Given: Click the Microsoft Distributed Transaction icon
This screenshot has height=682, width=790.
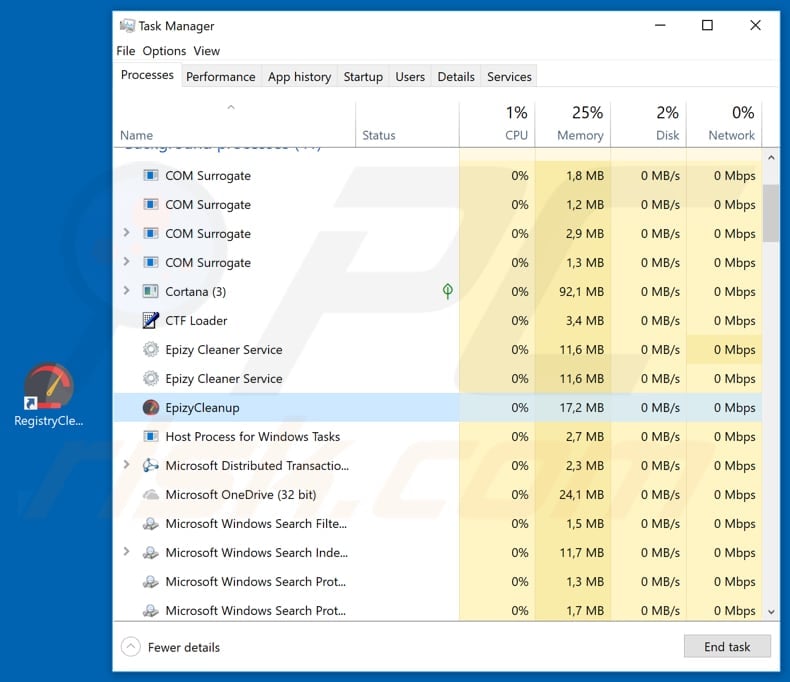Looking at the screenshot, I should click(151, 465).
